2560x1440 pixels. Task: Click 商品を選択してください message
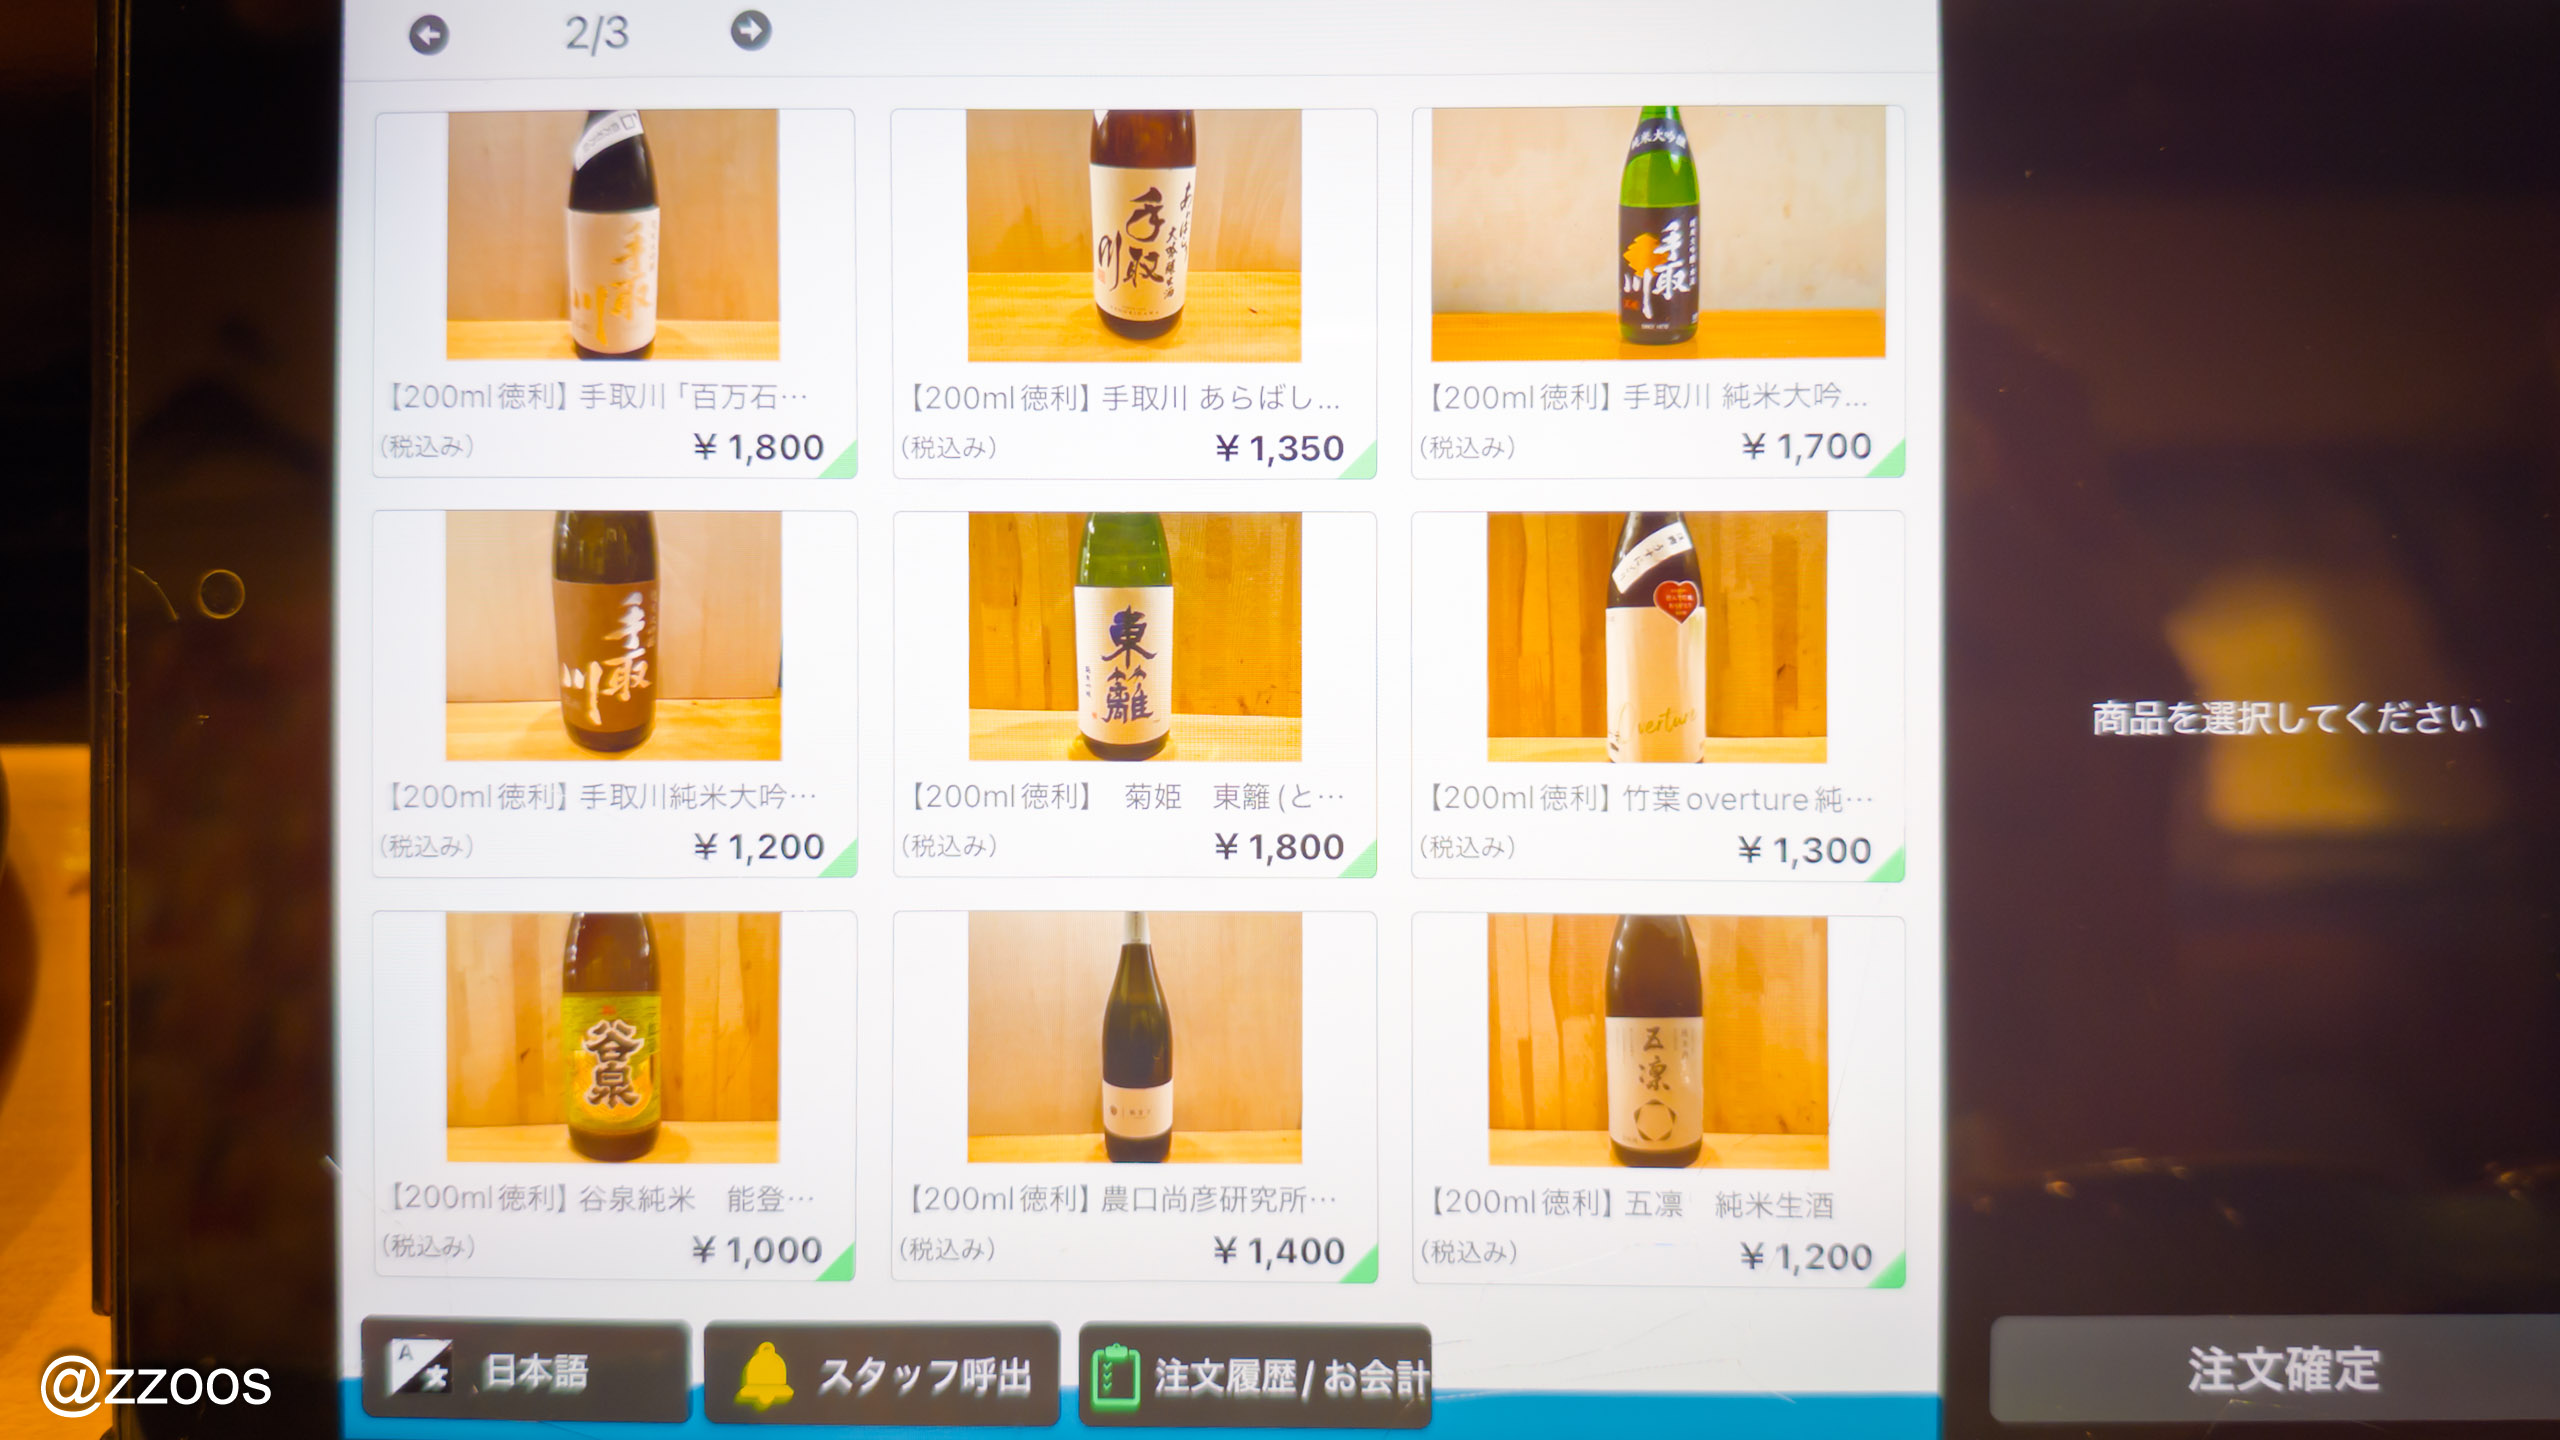point(2288,718)
